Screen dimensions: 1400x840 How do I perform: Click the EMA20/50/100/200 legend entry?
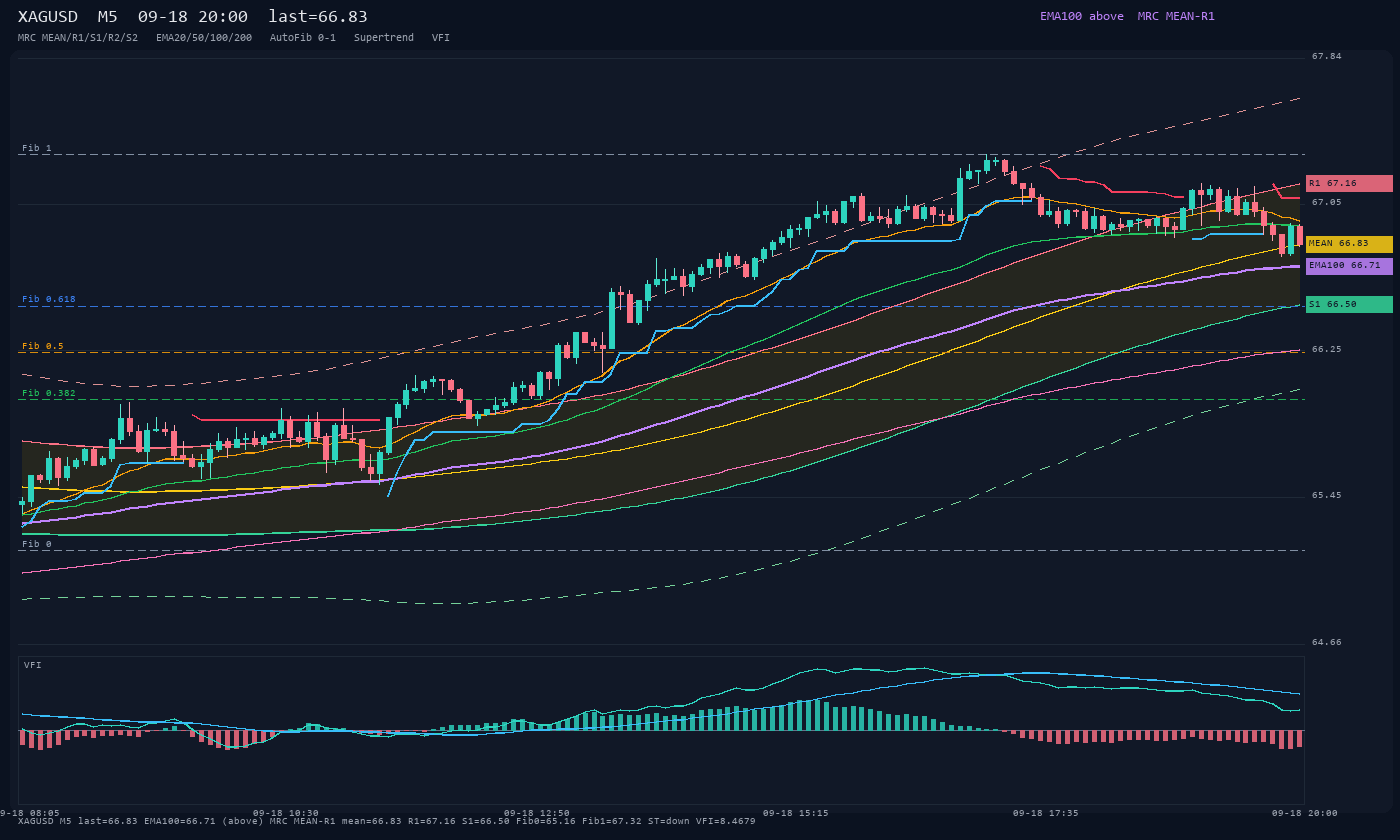(x=204, y=38)
